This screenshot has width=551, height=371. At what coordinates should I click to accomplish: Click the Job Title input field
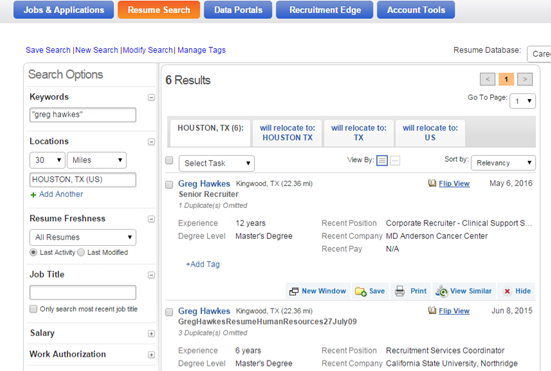(x=83, y=292)
